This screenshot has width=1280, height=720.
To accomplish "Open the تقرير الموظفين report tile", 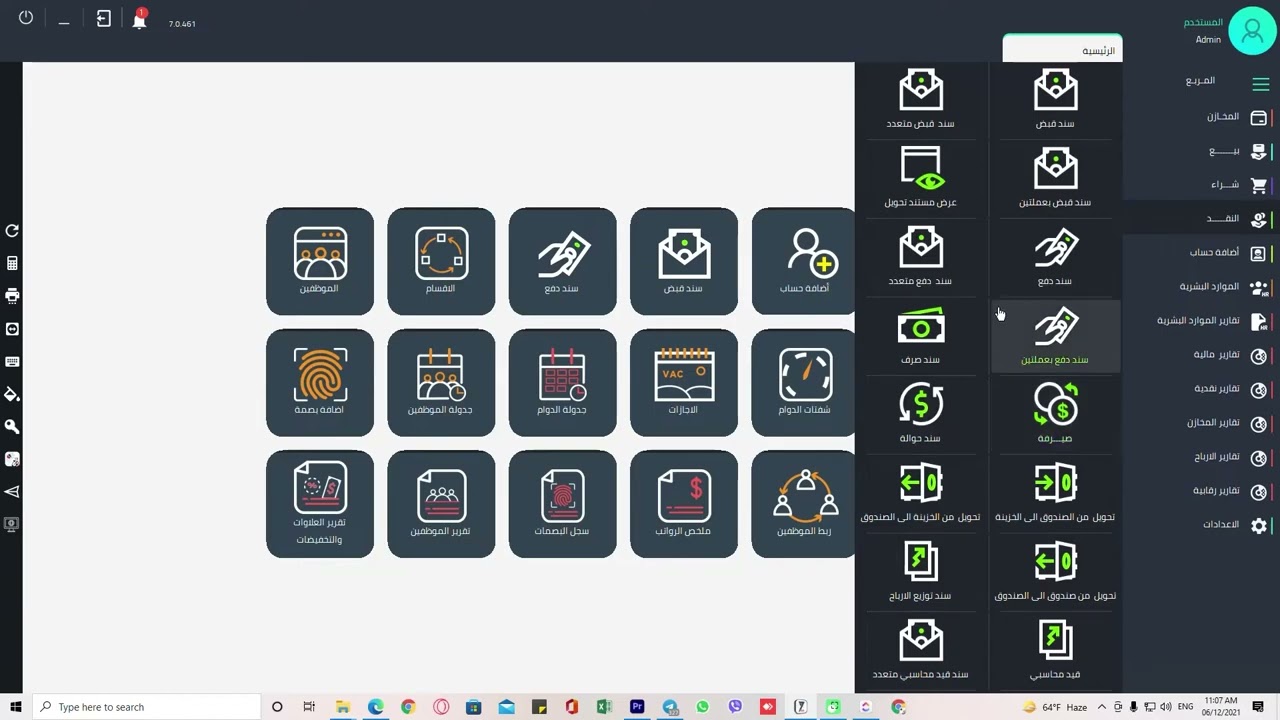I will tap(441, 504).
